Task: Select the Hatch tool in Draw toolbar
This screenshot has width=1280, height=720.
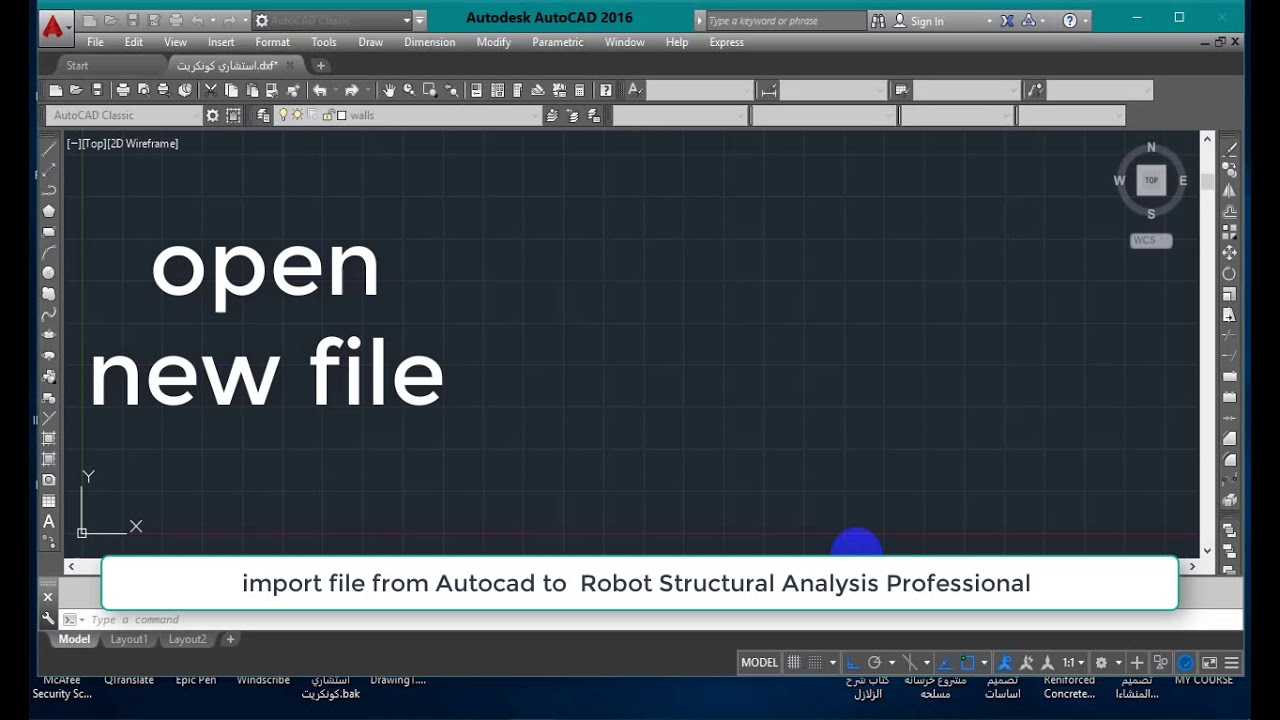Action: 48,439
